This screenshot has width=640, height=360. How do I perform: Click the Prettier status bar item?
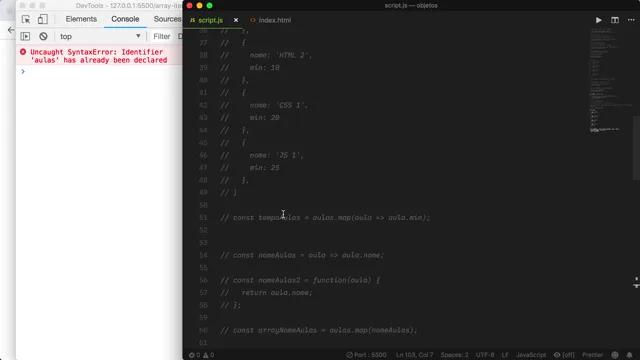click(x=593, y=355)
